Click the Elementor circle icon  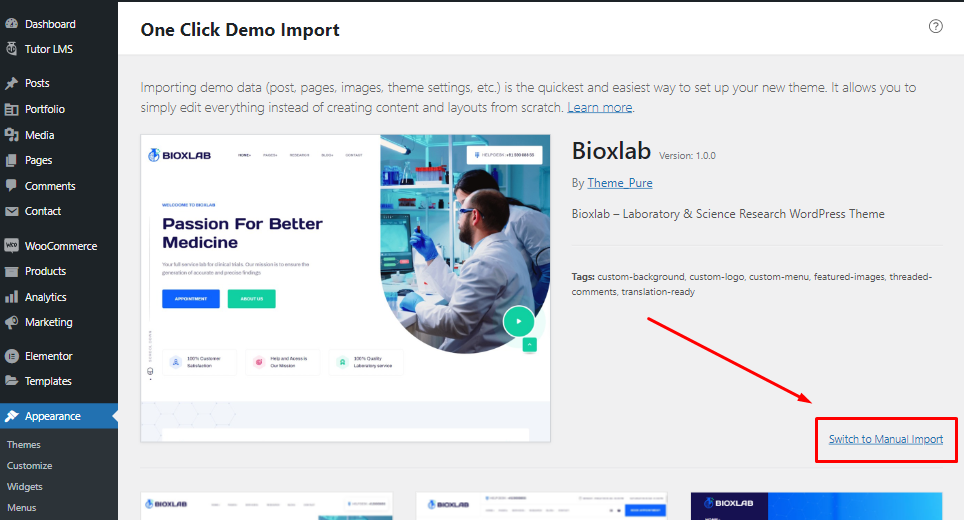coord(11,356)
